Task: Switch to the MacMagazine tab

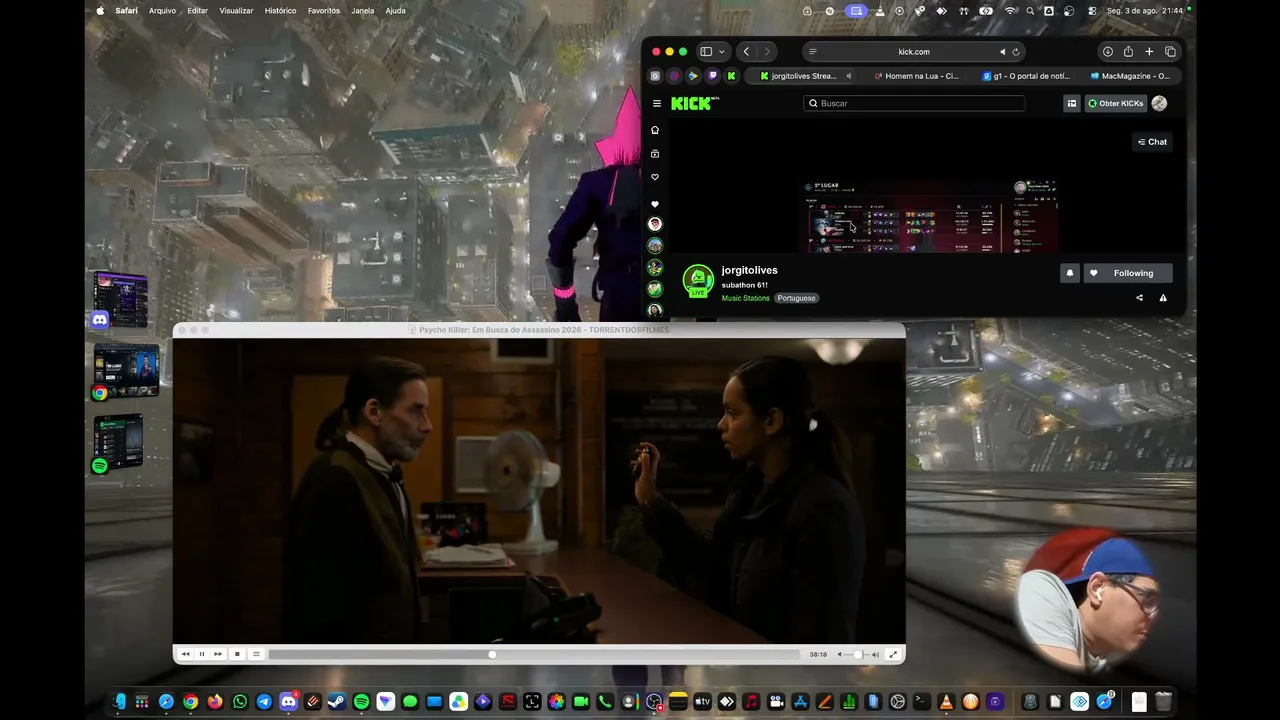Action: point(1130,76)
